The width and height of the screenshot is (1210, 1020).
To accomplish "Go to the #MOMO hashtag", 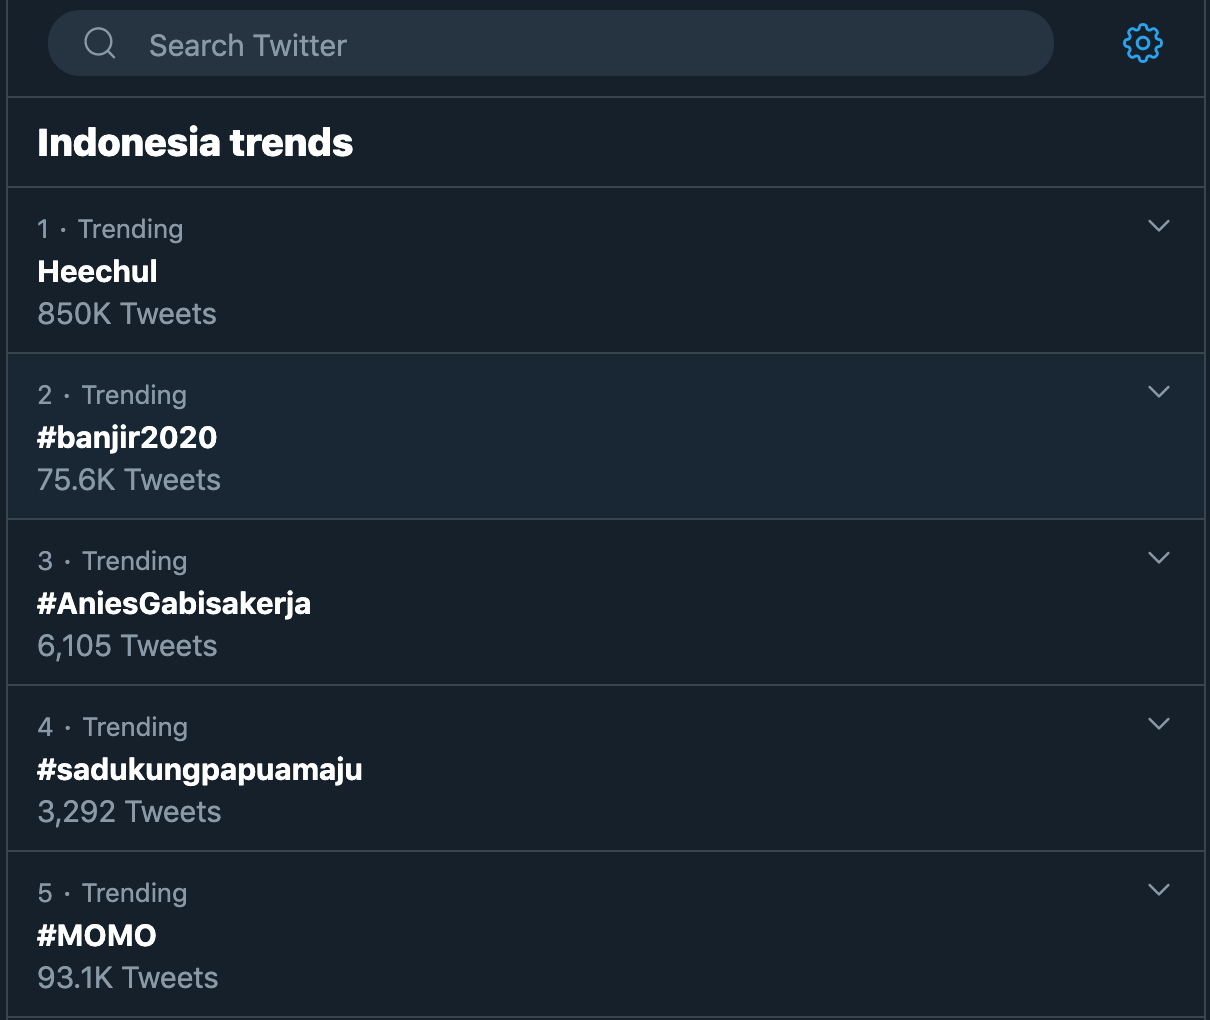I will coord(97,935).
